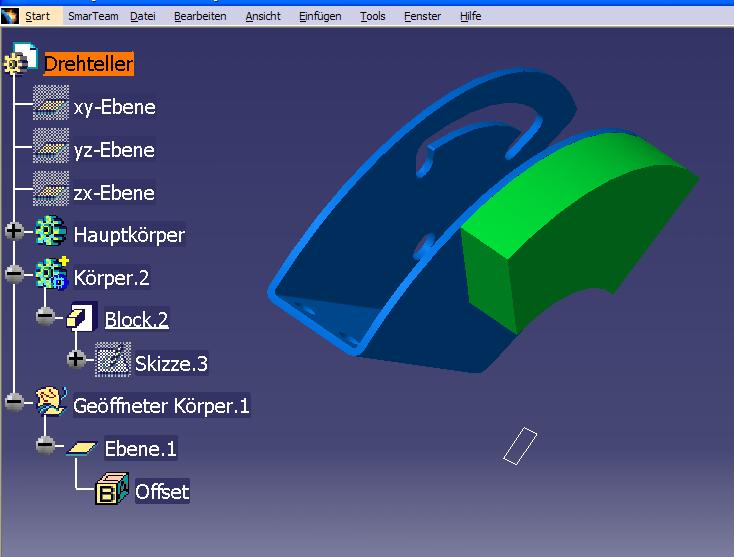
Task: Click the Block.2 pad feature icon
Action: [x=81, y=316]
